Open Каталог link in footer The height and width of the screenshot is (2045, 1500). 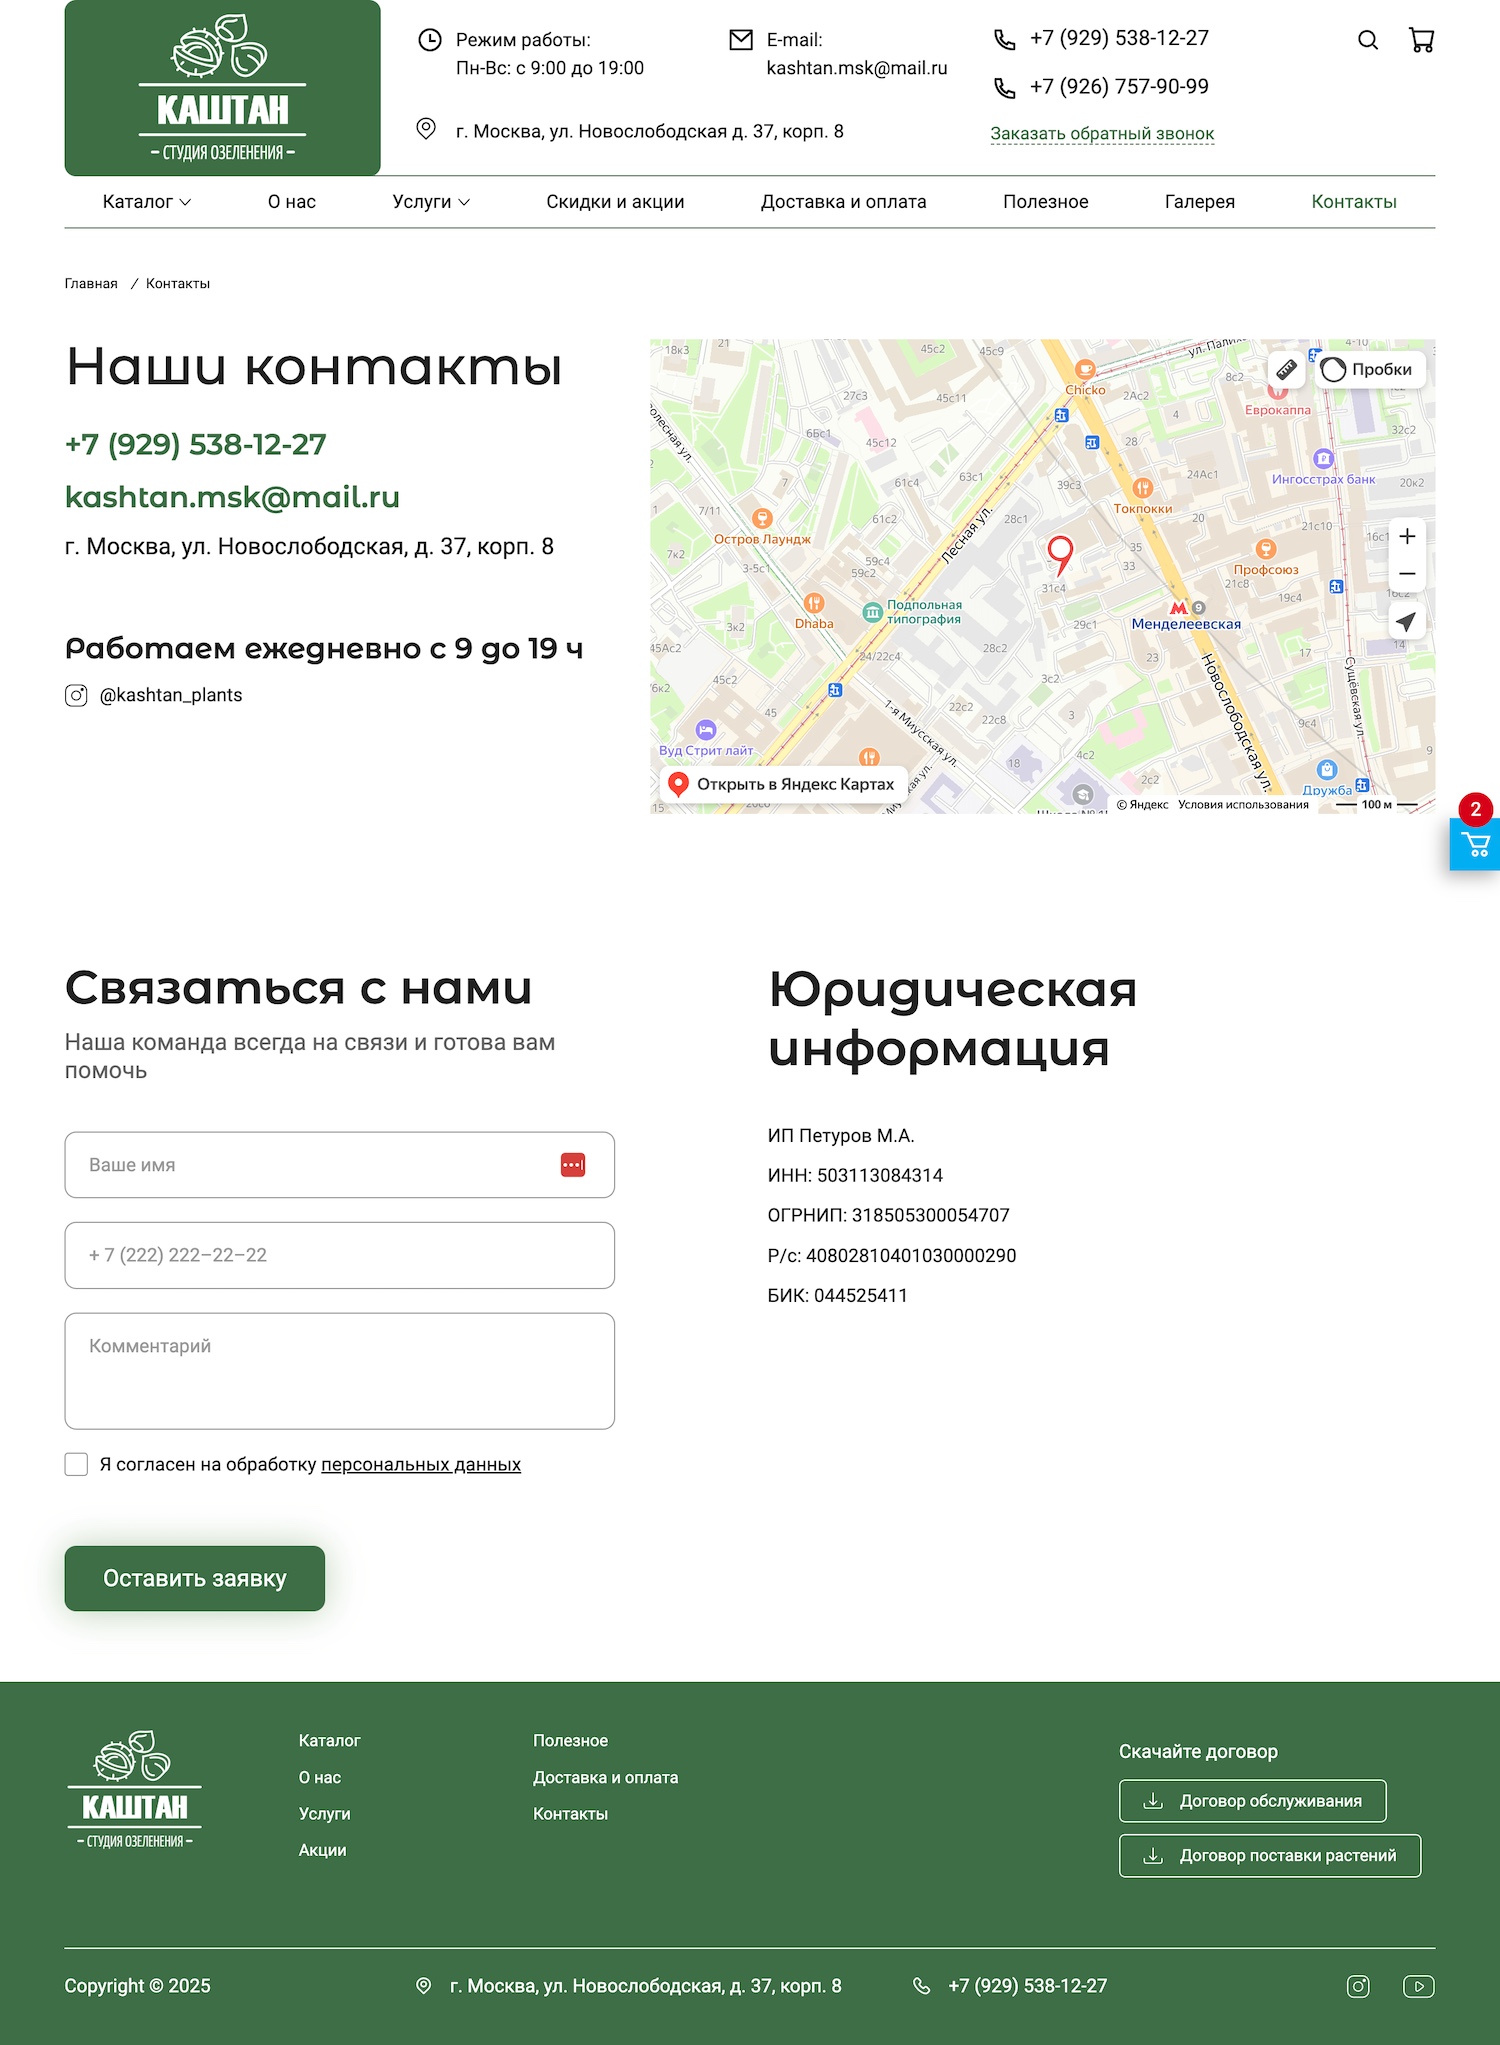pos(329,1741)
